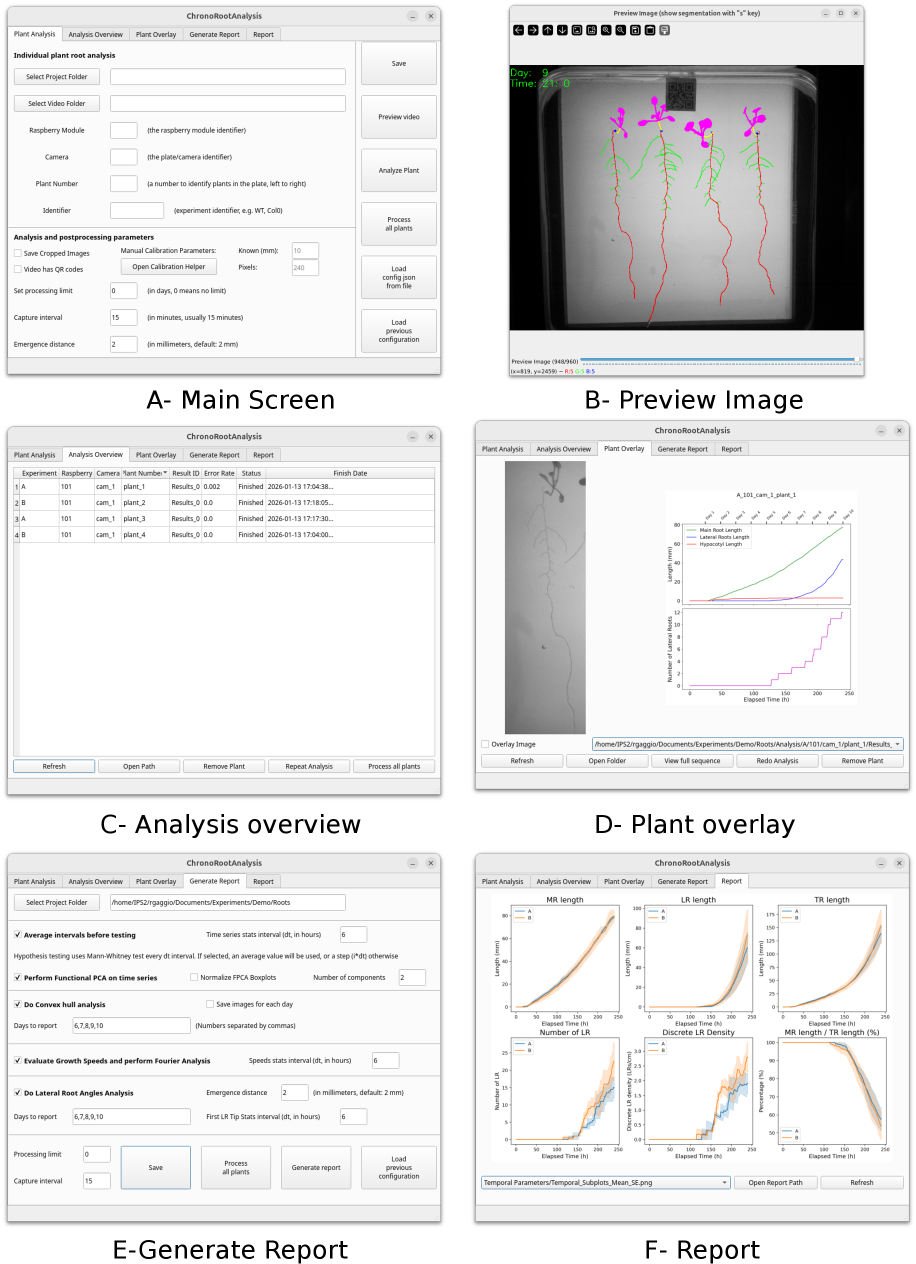
Task: Click View full sequence in Plant Overlay
Action: [692, 761]
